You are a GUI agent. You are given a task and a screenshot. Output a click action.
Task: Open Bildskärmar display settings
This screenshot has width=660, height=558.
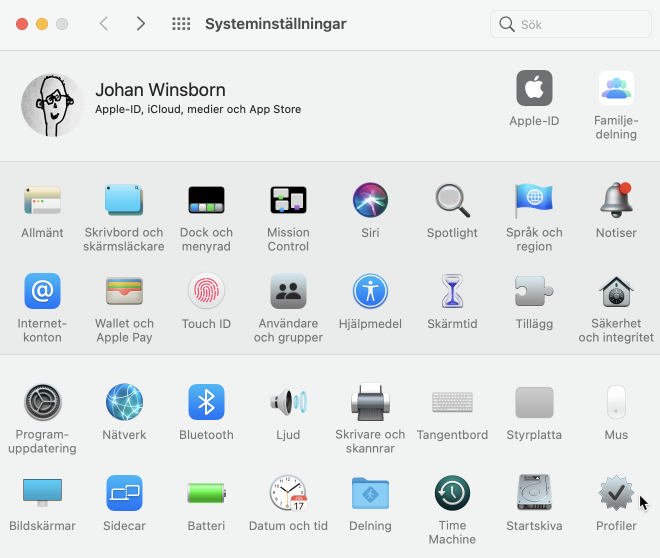pos(42,492)
